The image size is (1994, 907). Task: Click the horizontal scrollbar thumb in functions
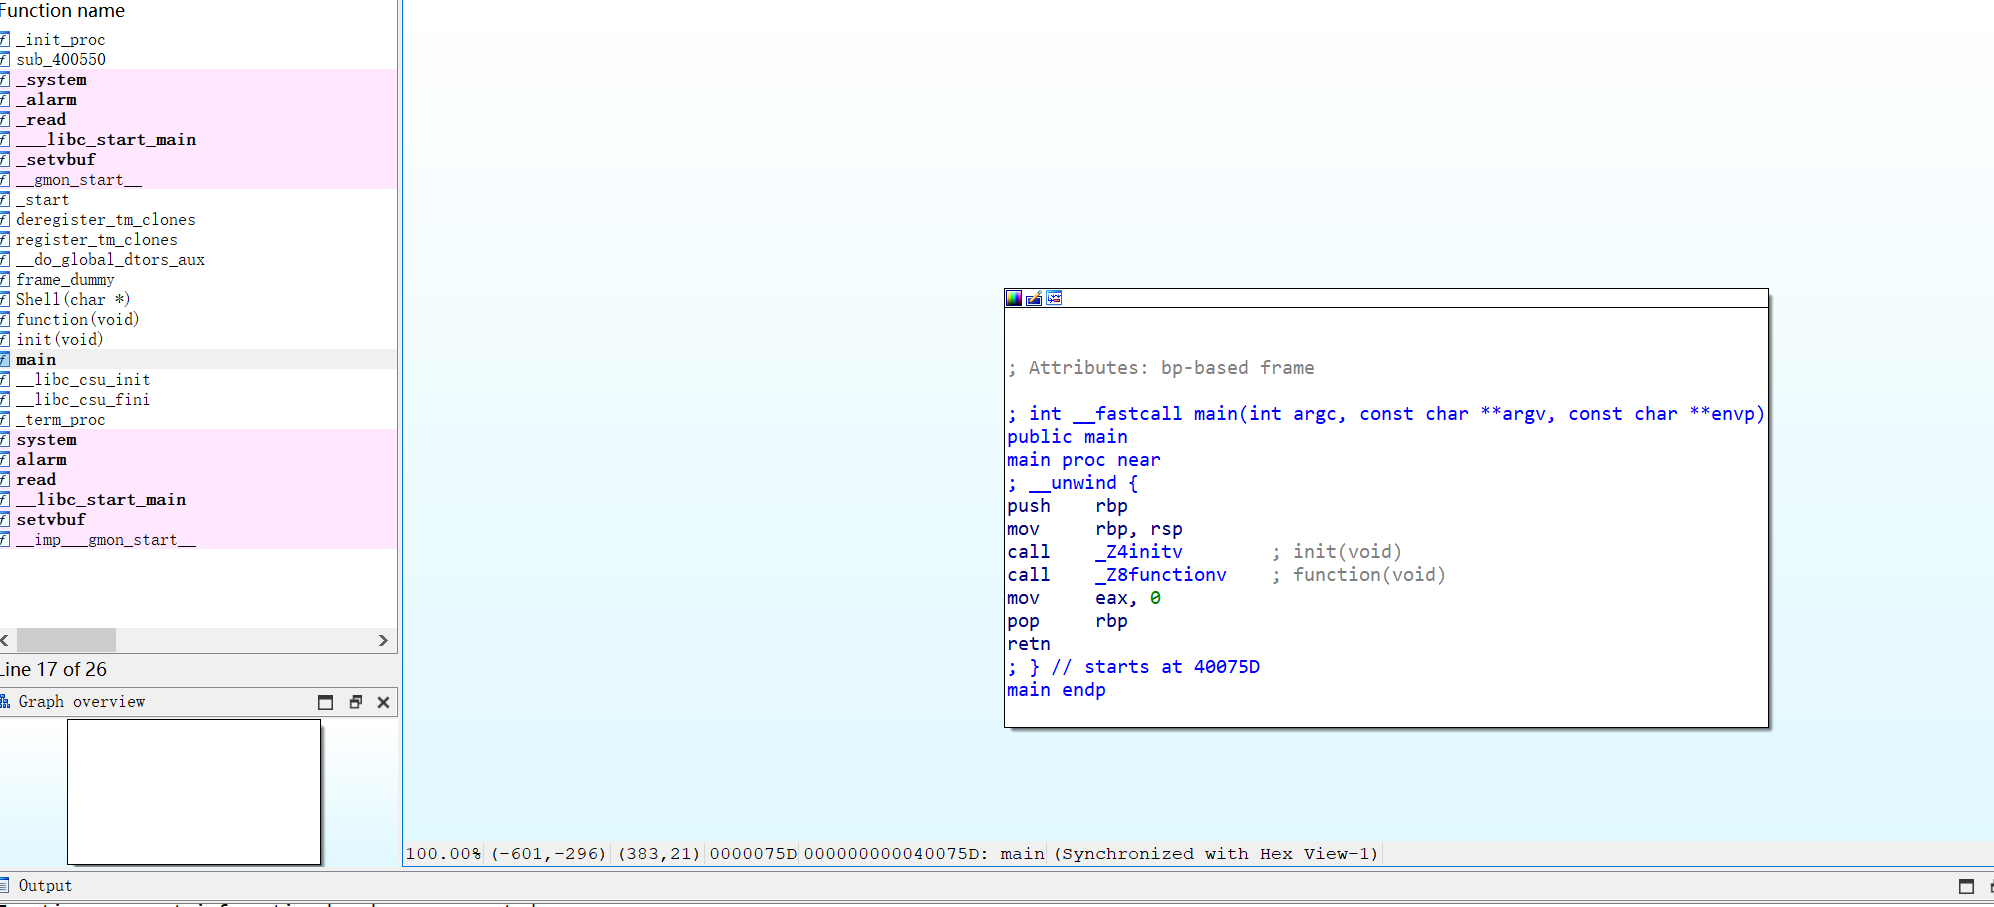click(66, 640)
